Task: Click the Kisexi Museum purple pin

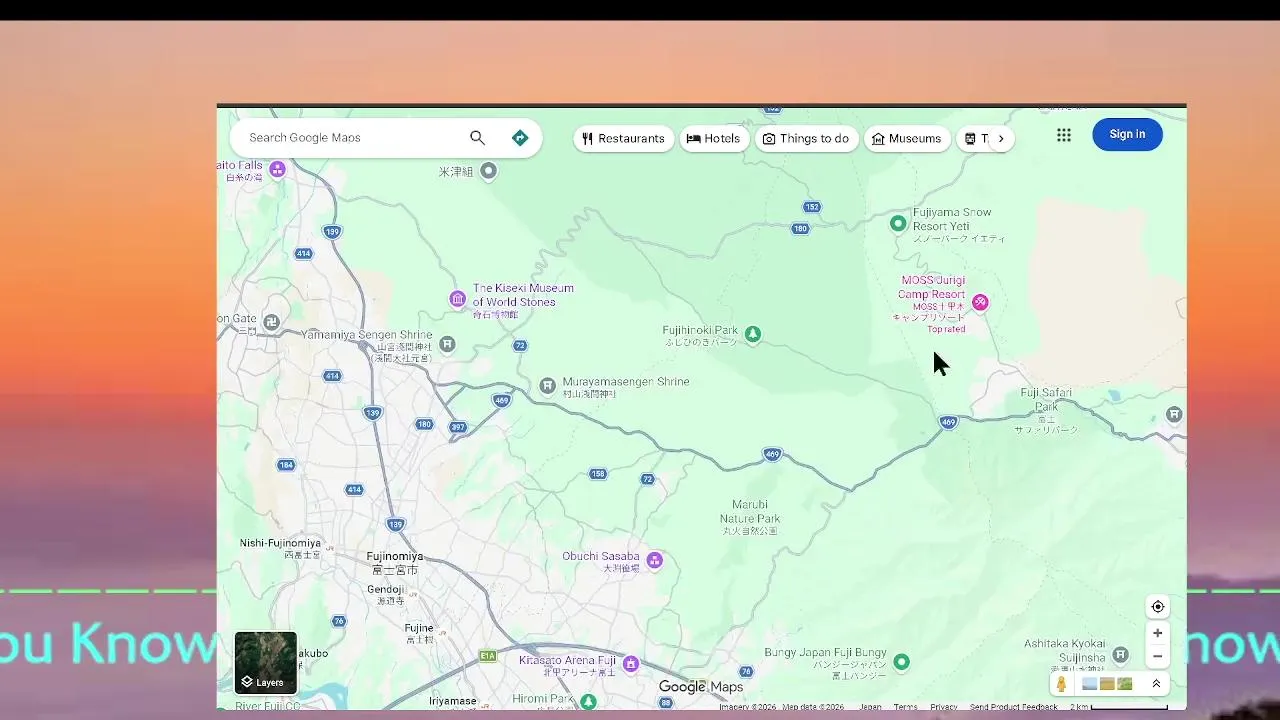Action: (x=457, y=299)
